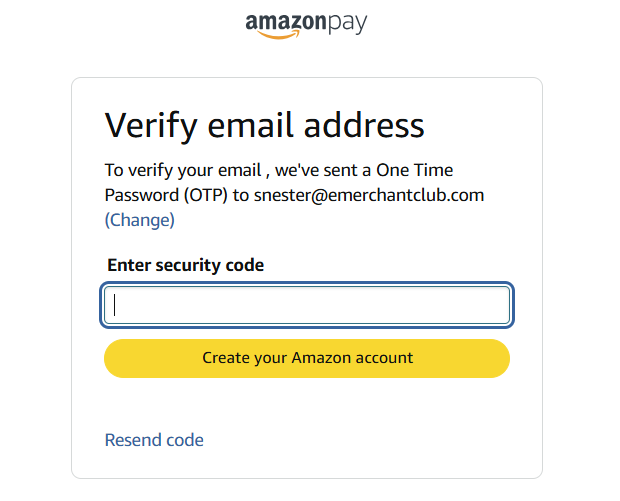The width and height of the screenshot is (620, 501).
Task: Place cursor in the OTP text box
Action: point(307,305)
